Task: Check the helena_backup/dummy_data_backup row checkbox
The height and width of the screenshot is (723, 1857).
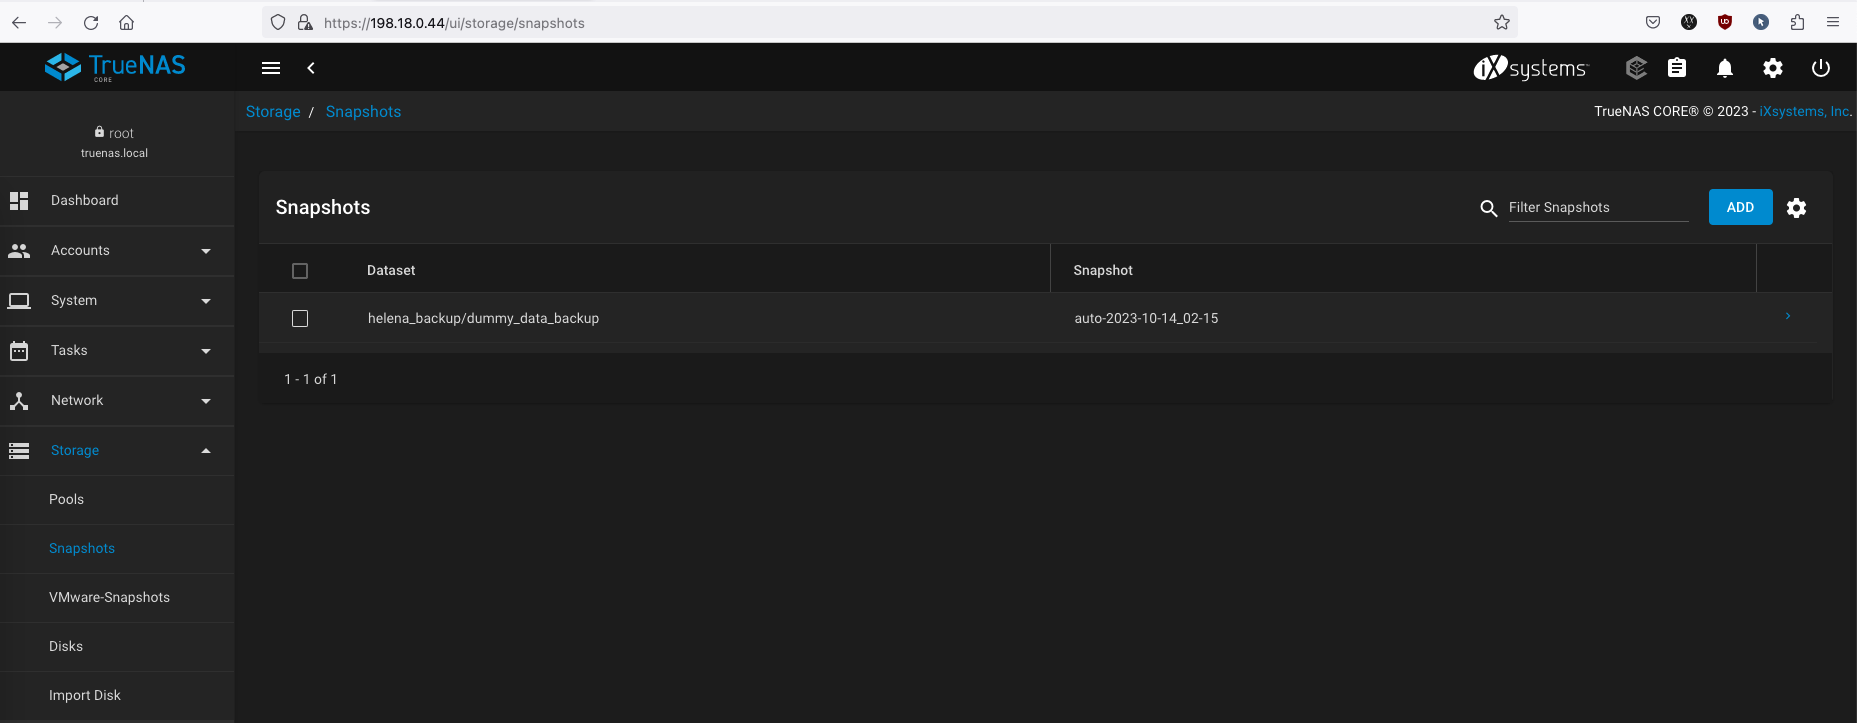Action: pyautogui.click(x=300, y=318)
